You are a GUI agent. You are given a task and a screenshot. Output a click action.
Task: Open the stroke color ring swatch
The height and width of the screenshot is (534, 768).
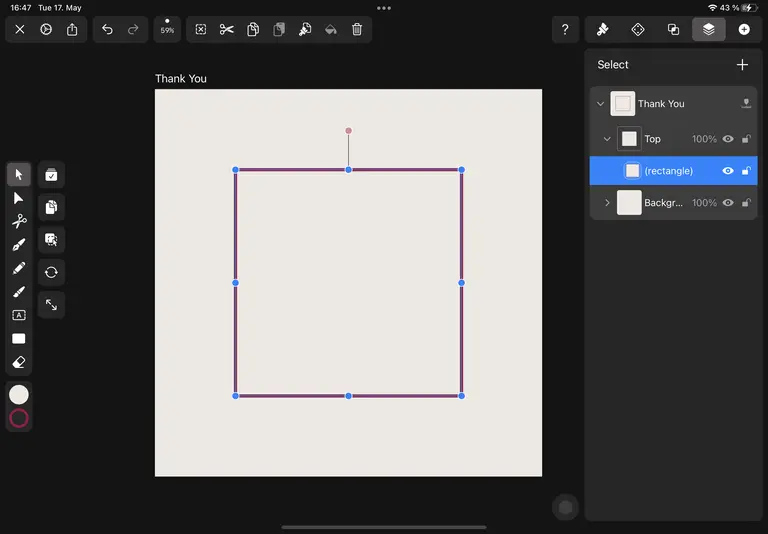click(x=19, y=418)
